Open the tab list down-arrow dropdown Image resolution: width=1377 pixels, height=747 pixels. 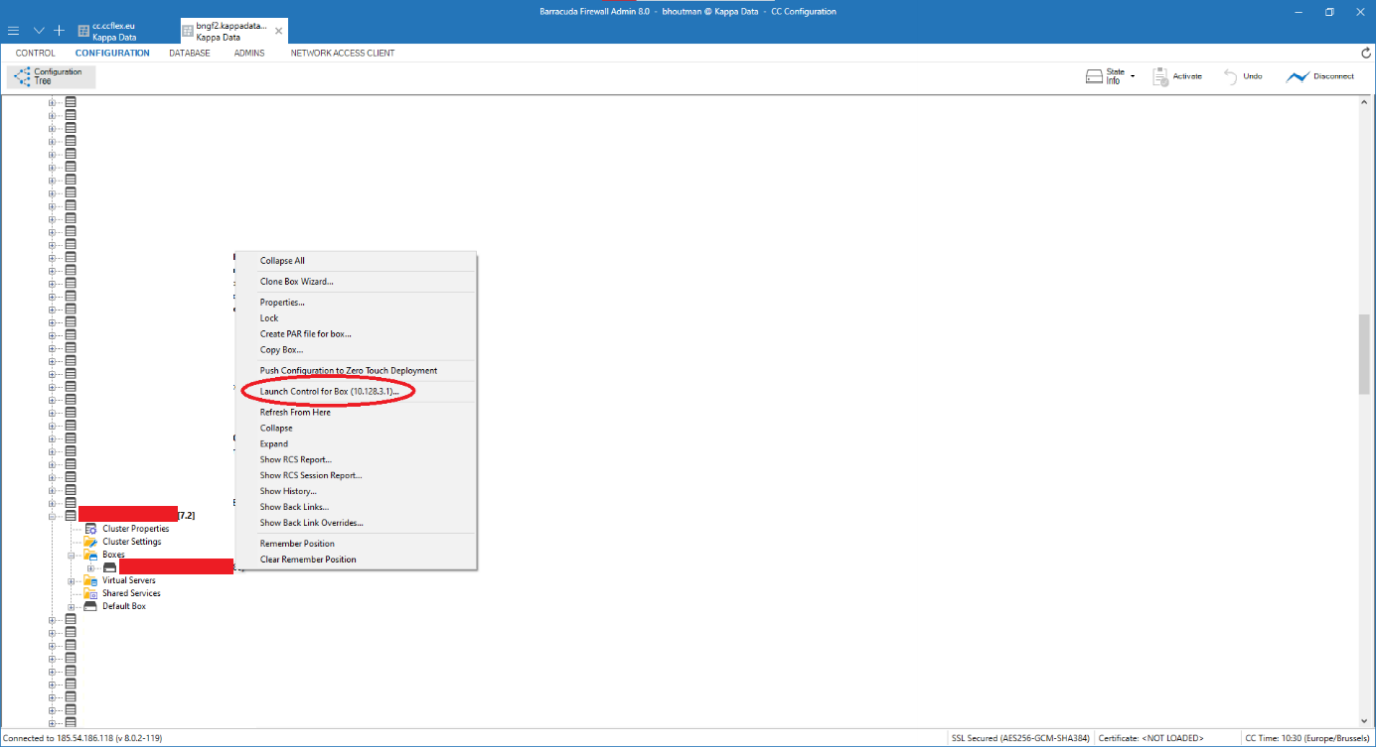pyautogui.click(x=39, y=31)
